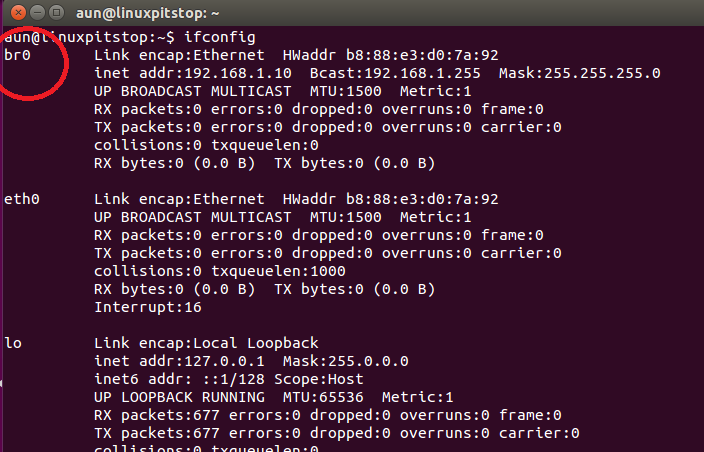Click txqueuelen:1000 under eth0
704x452 pixels.
coord(278,271)
